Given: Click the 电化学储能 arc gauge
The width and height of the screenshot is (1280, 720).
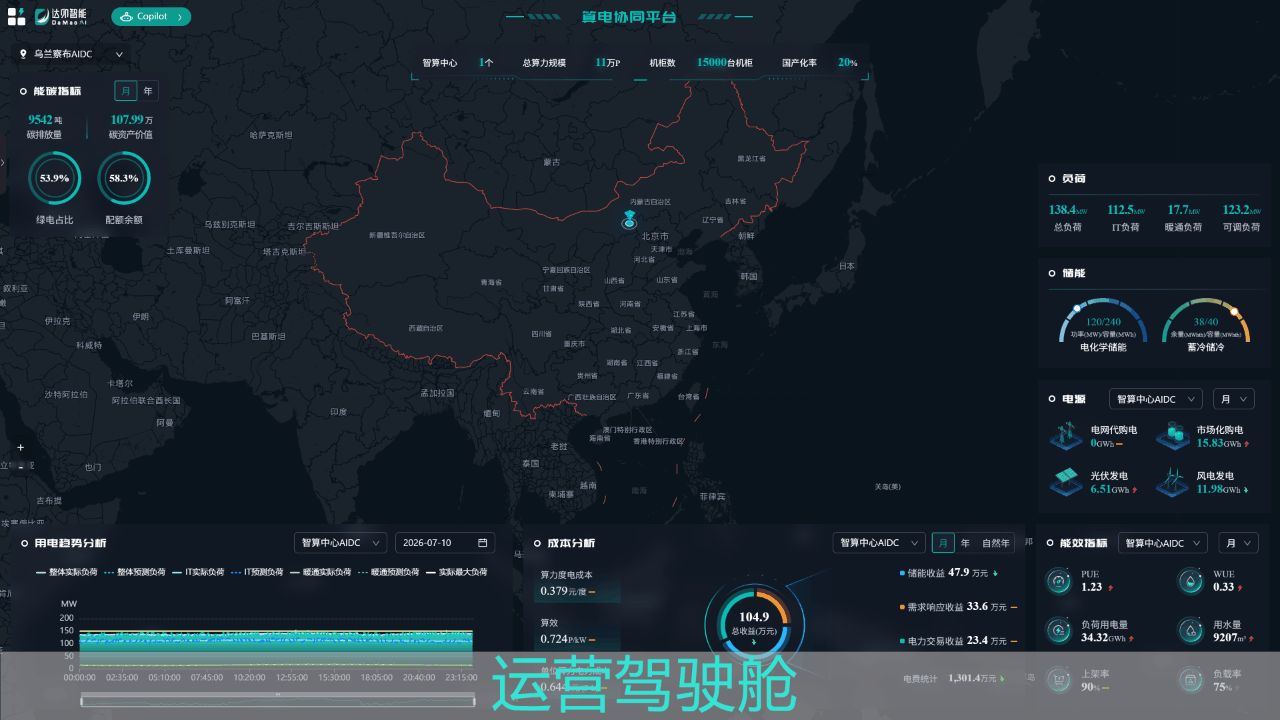Looking at the screenshot, I should (x=1103, y=320).
